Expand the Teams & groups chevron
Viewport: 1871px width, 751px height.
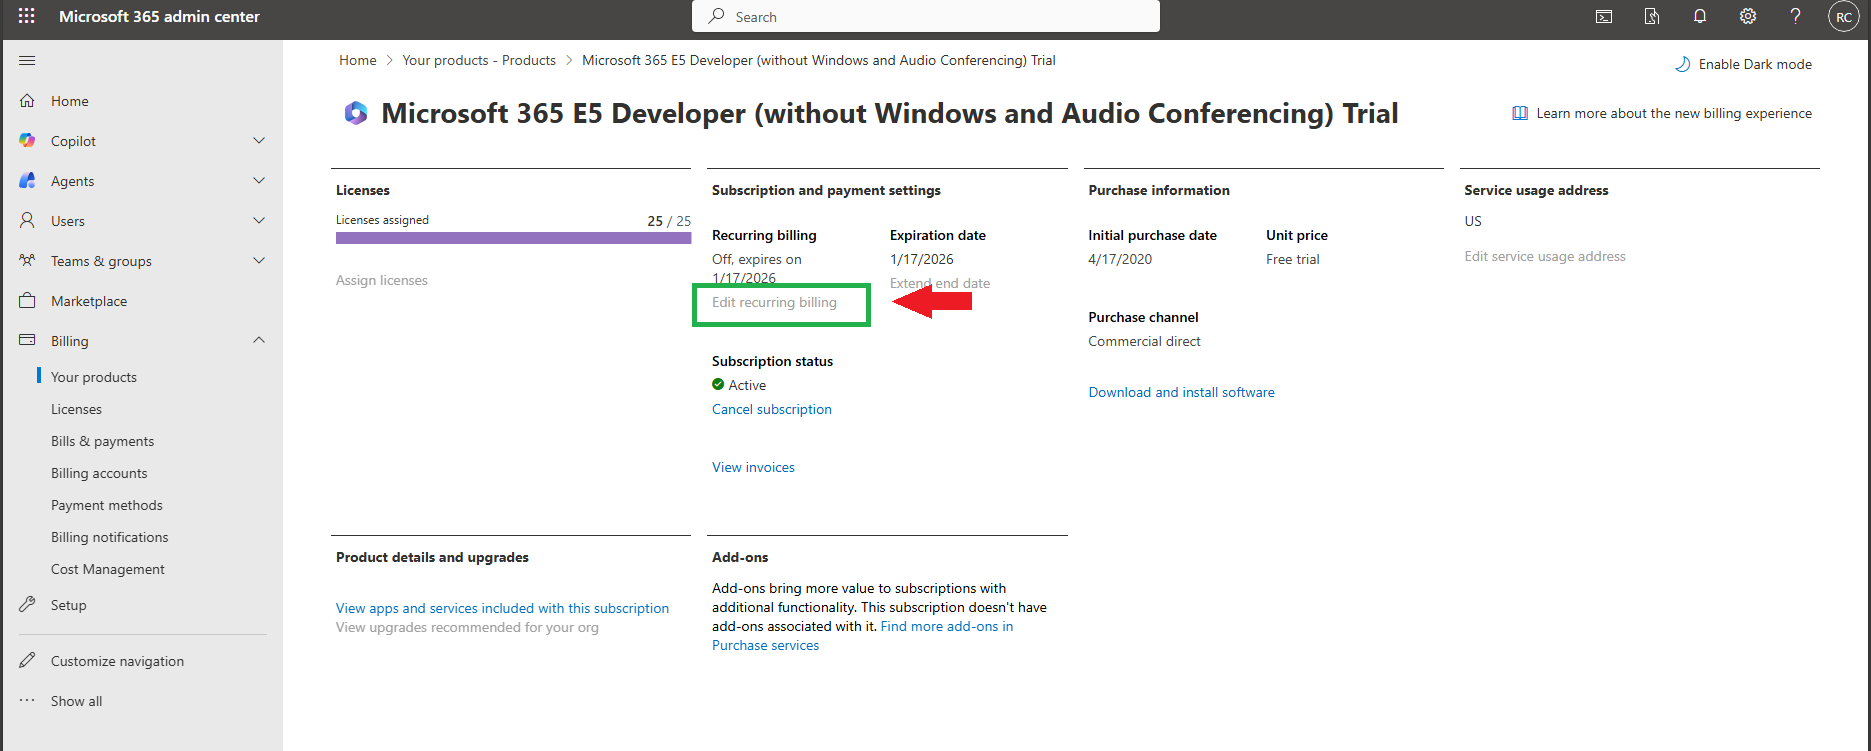coord(259,261)
